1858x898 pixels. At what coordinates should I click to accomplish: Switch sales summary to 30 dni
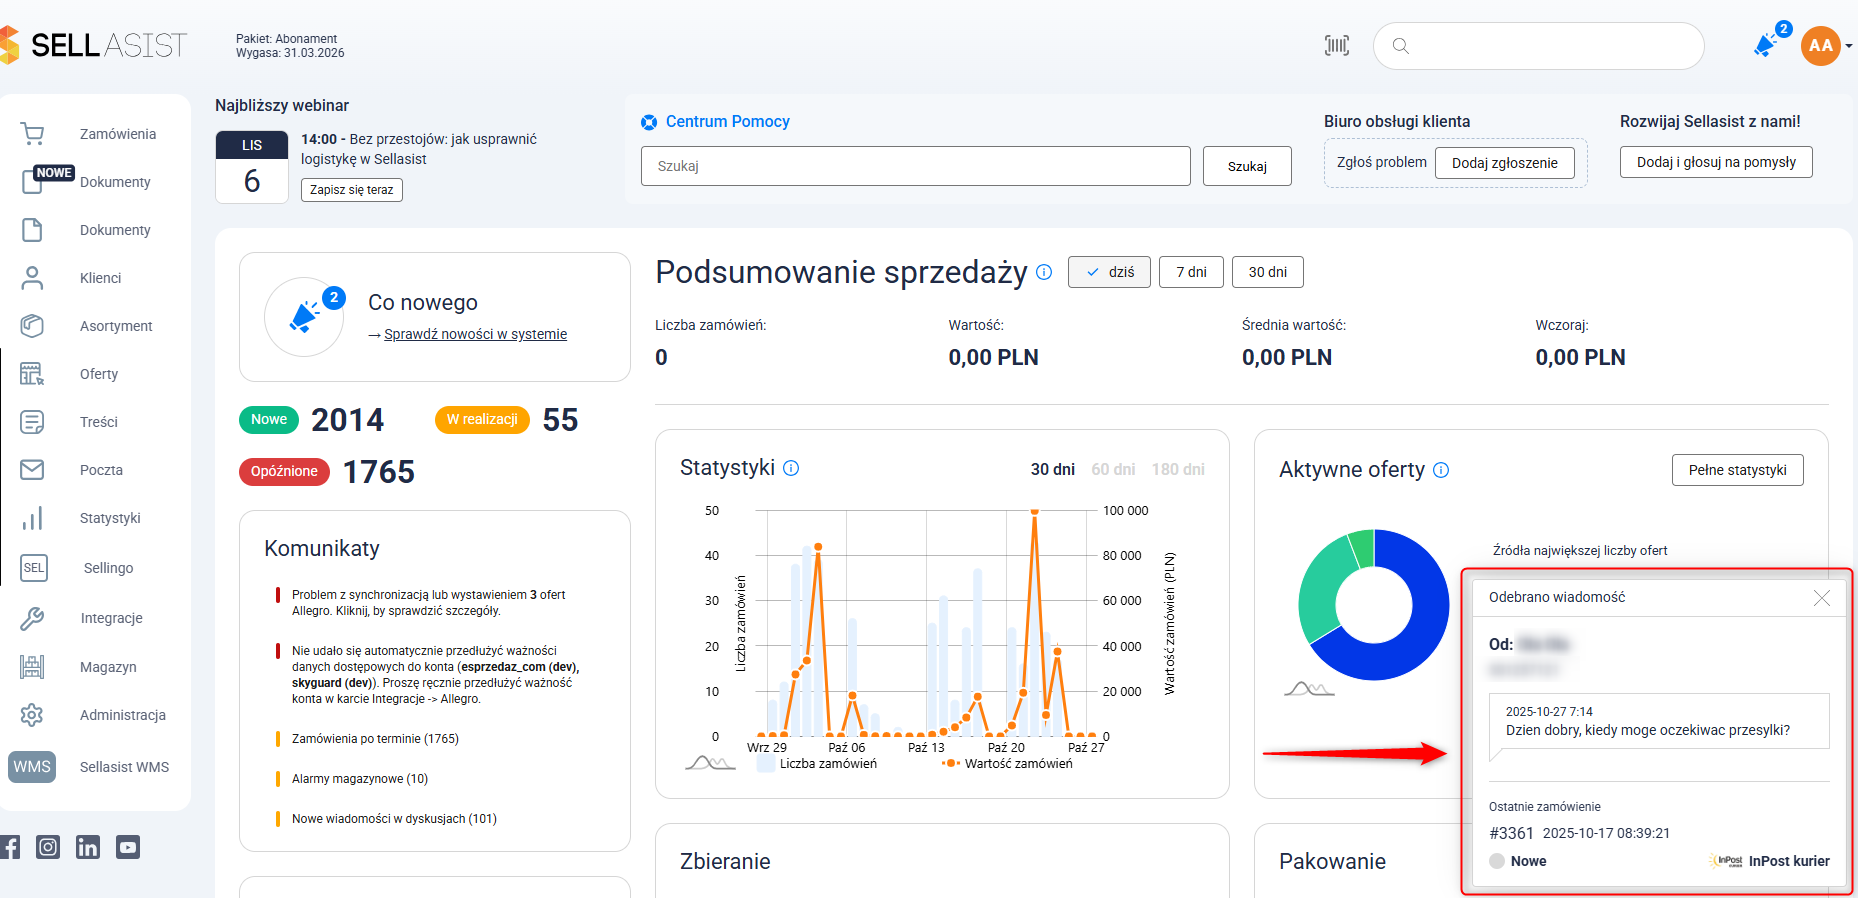[1267, 272]
